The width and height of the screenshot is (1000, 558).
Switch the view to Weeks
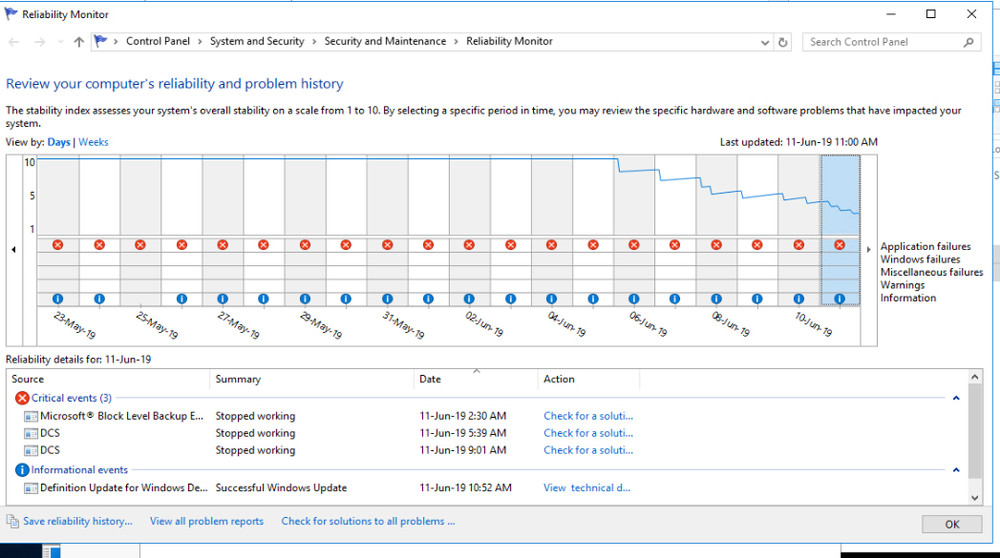93,142
